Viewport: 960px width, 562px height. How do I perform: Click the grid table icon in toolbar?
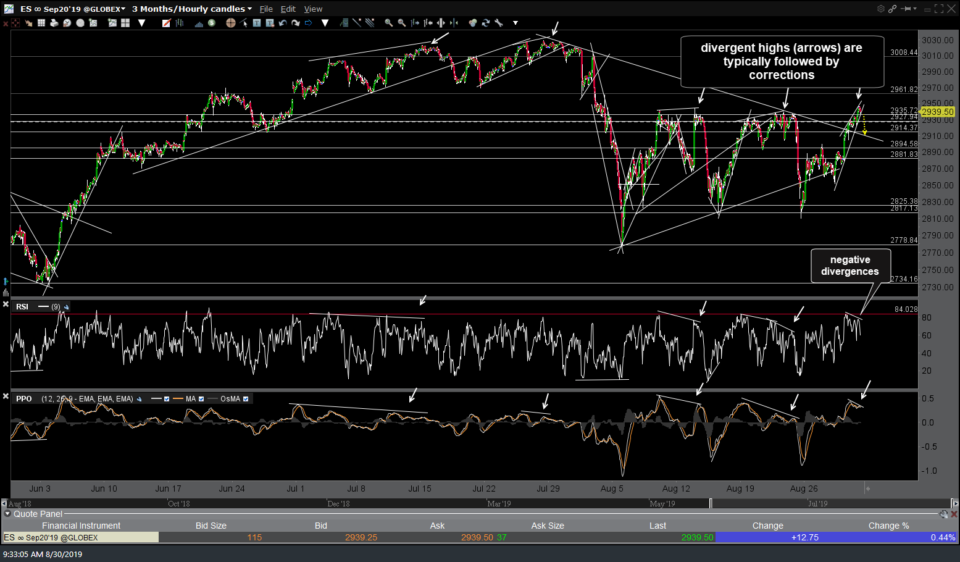[x=41, y=23]
